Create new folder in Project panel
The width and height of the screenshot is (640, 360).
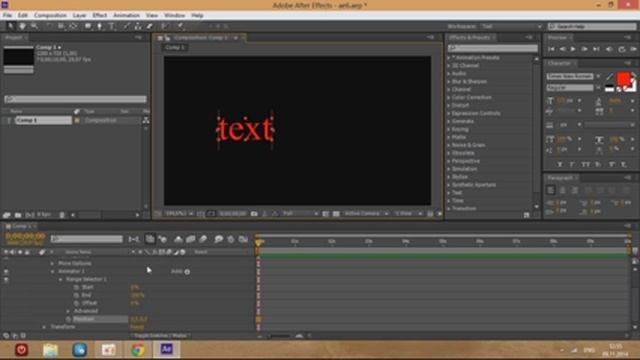click(x=18, y=215)
